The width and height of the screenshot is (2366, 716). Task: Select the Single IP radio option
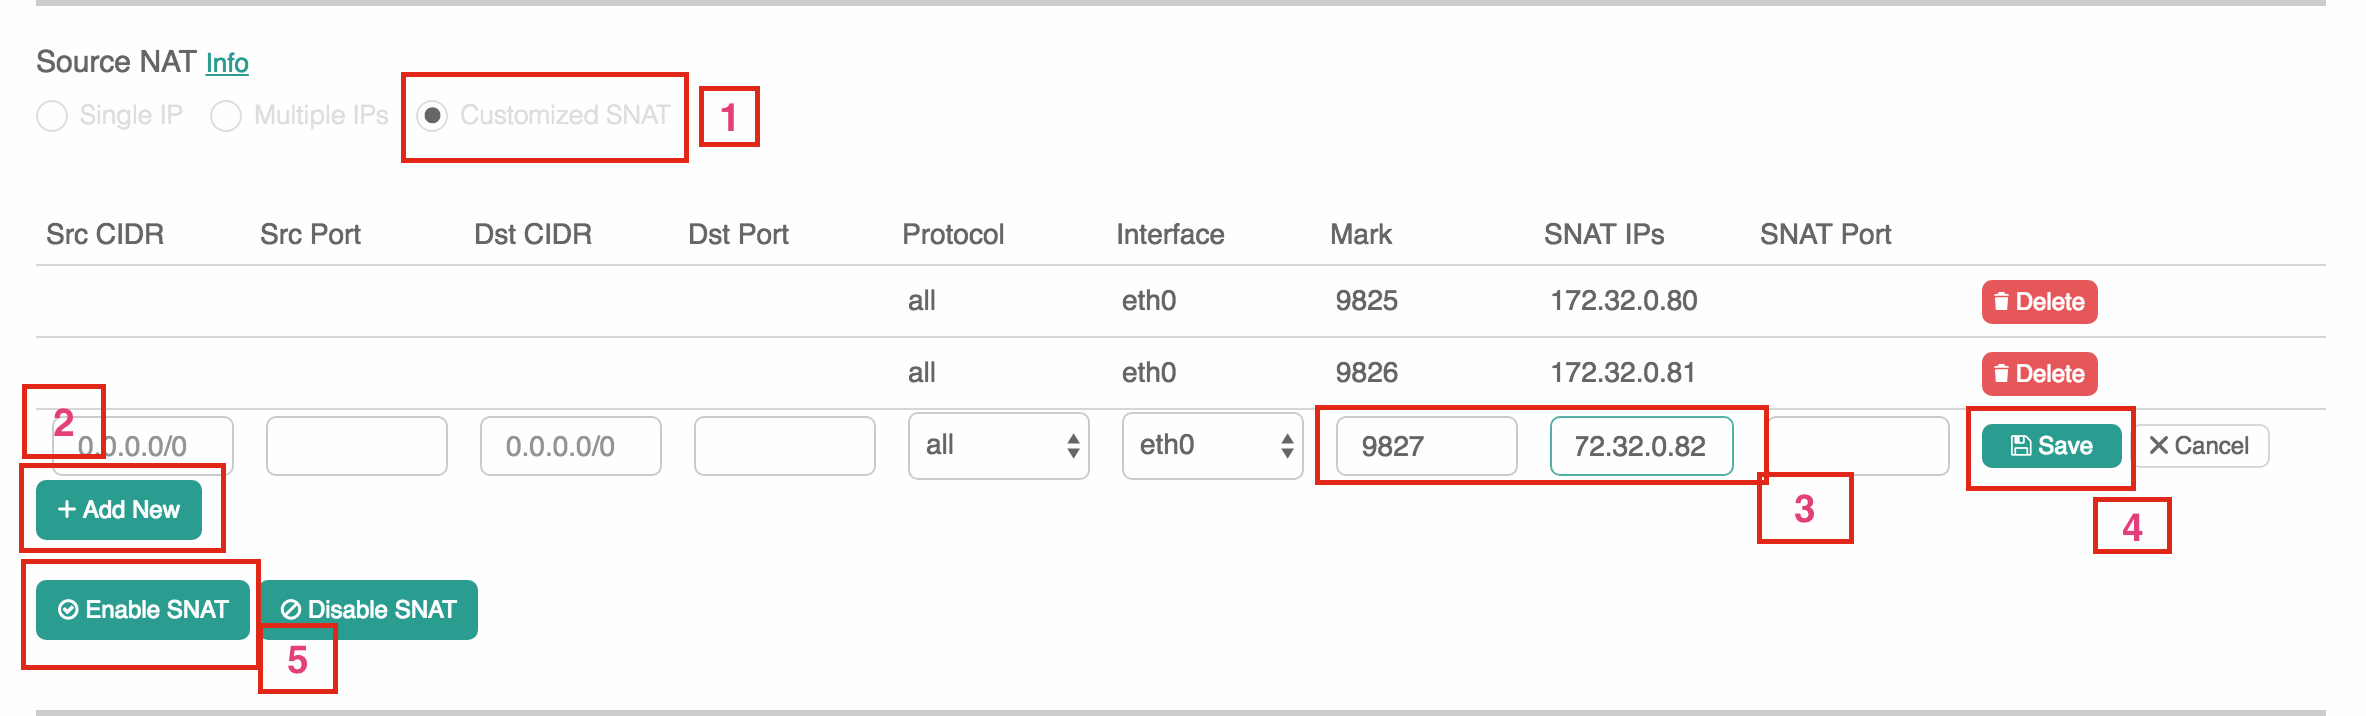pos(52,116)
